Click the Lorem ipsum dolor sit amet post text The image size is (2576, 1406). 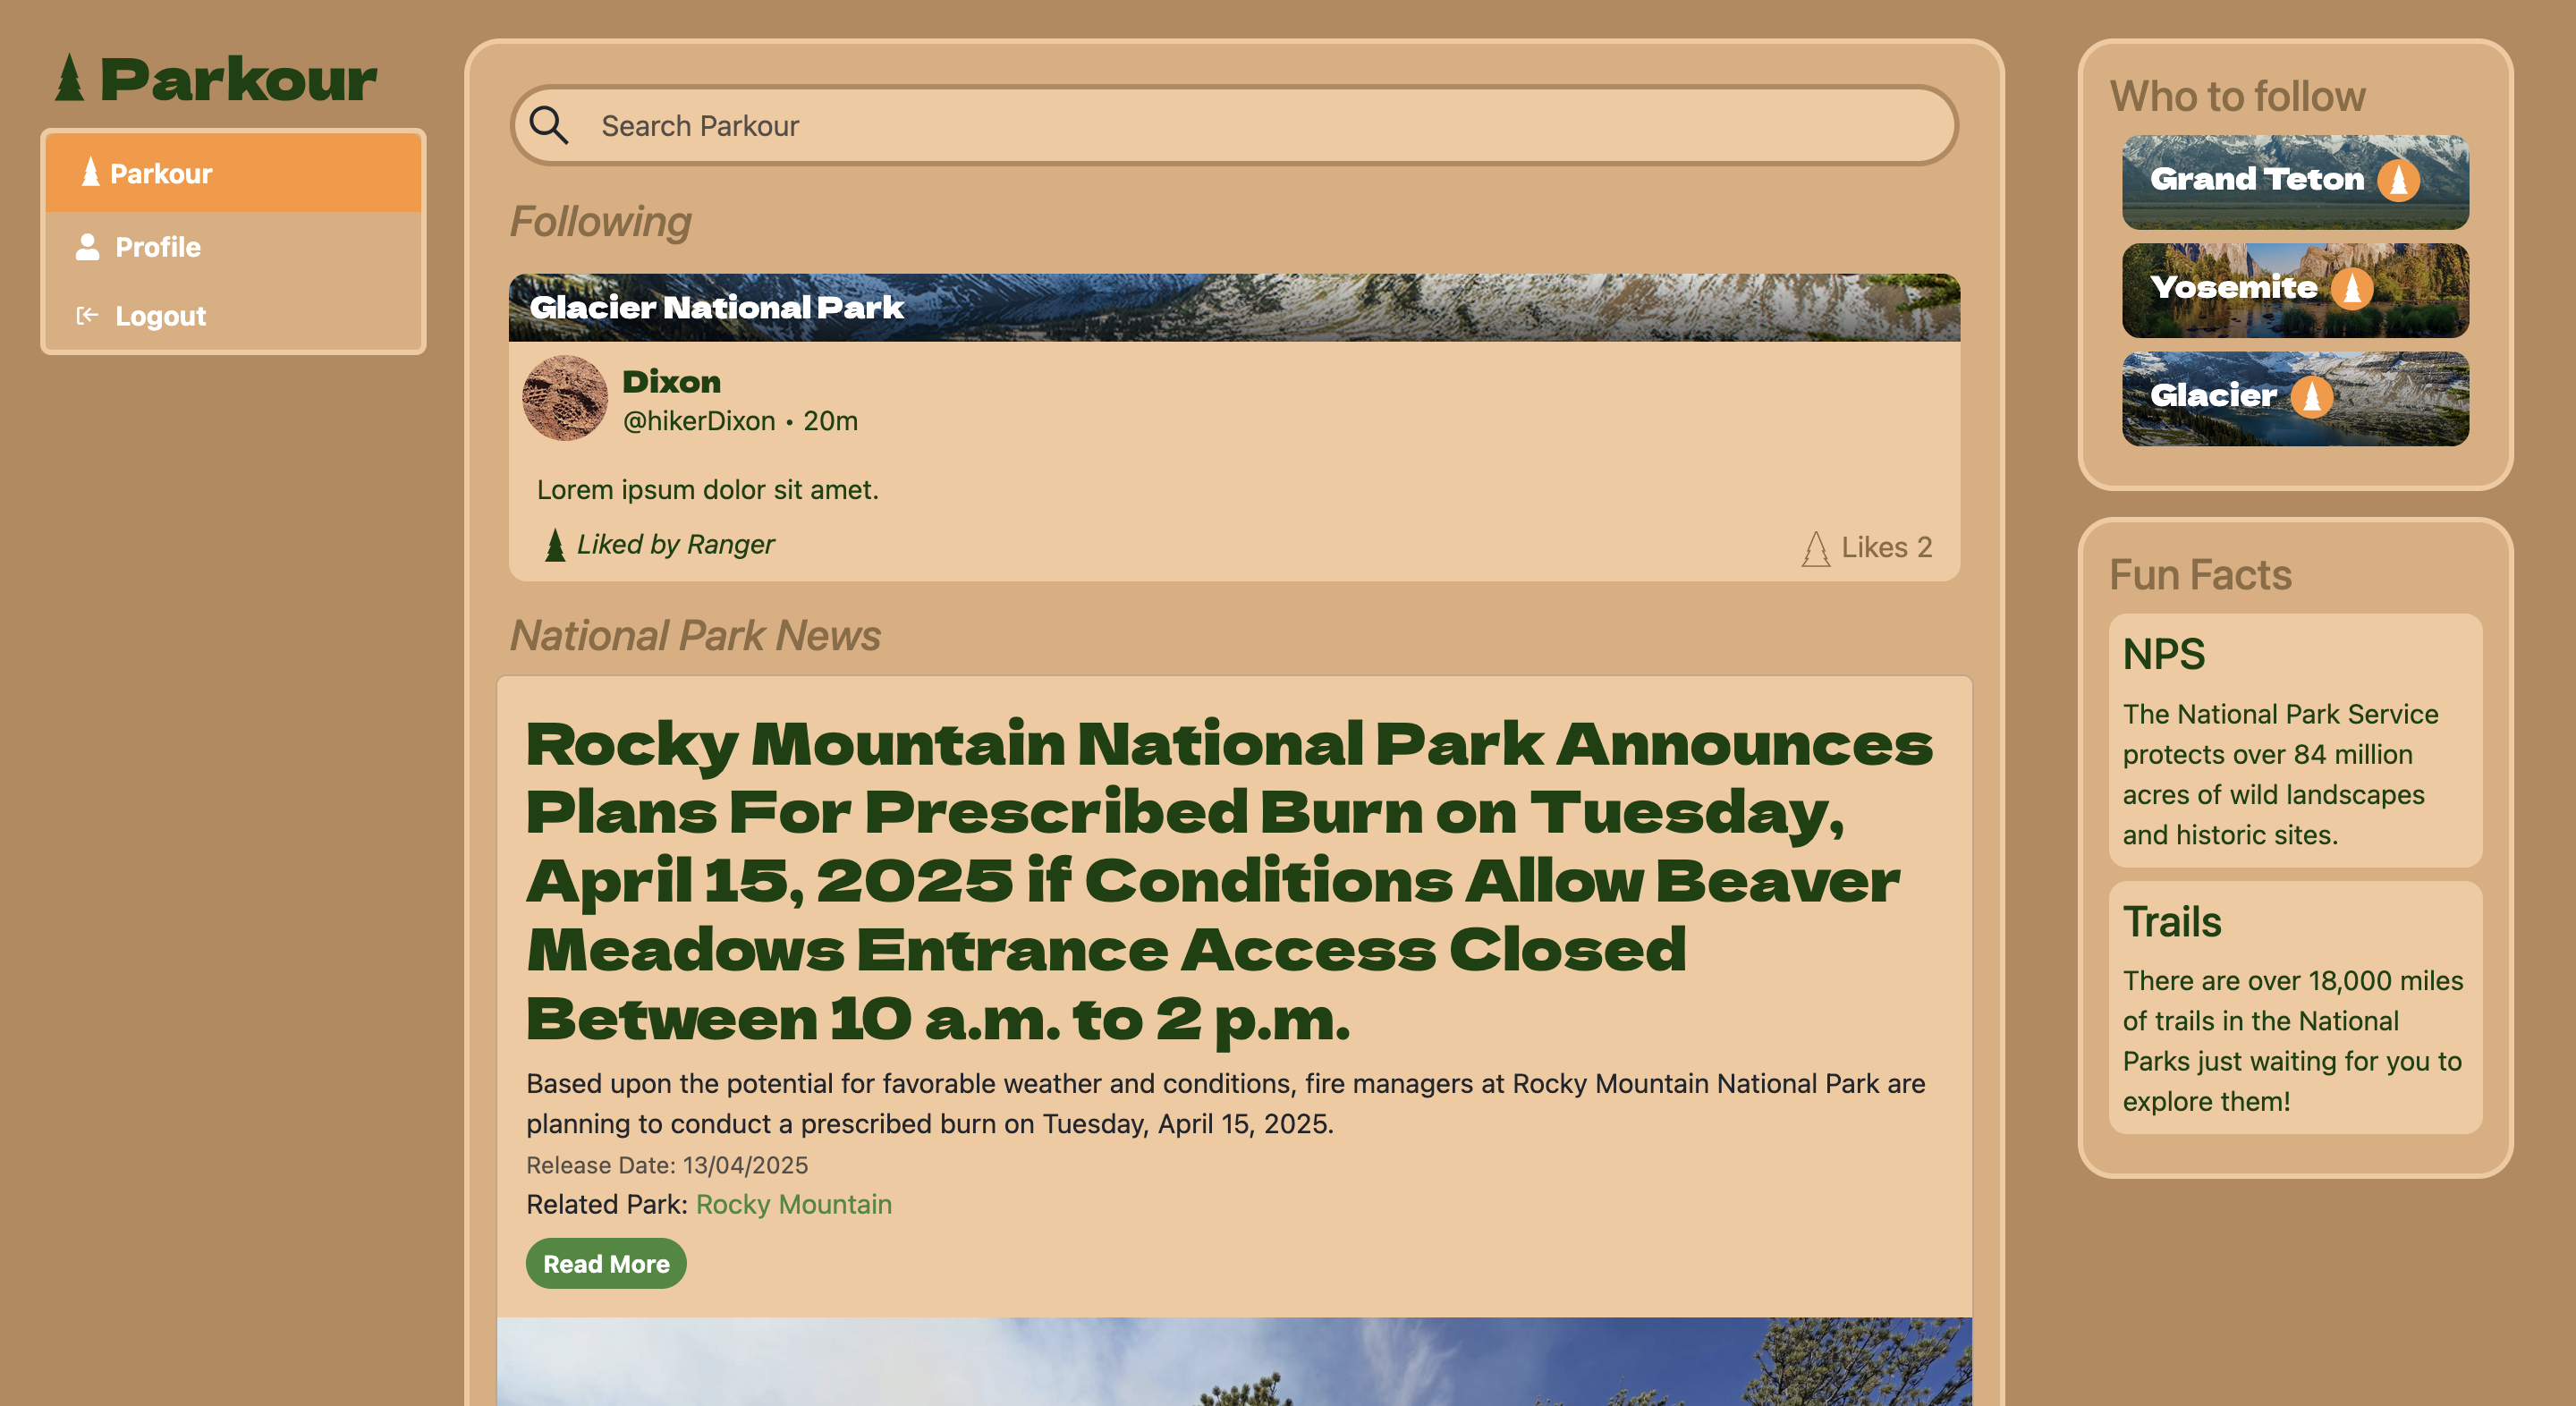(707, 490)
